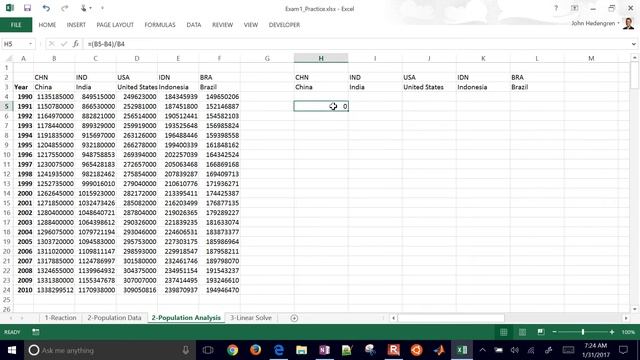Image resolution: width=640 pixels, height=360 pixels.
Task: Select column H header
Action: [321, 58]
